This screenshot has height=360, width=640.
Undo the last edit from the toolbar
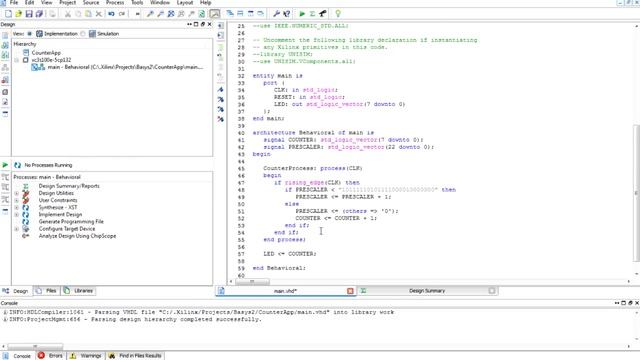click(111, 14)
